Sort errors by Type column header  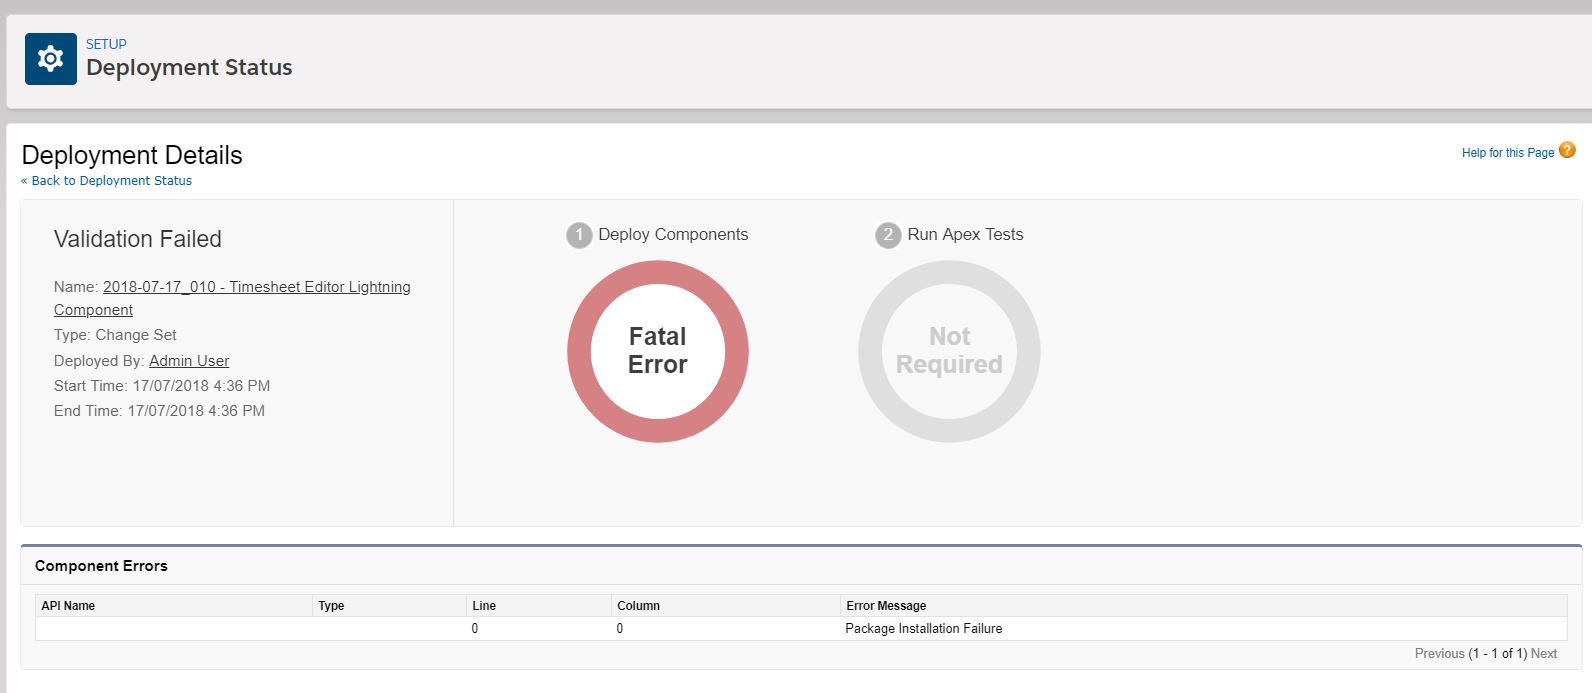(x=331, y=606)
